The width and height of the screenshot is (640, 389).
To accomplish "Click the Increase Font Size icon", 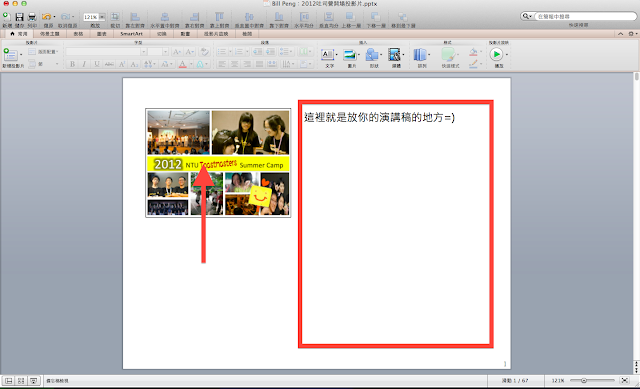I will (177, 52).
